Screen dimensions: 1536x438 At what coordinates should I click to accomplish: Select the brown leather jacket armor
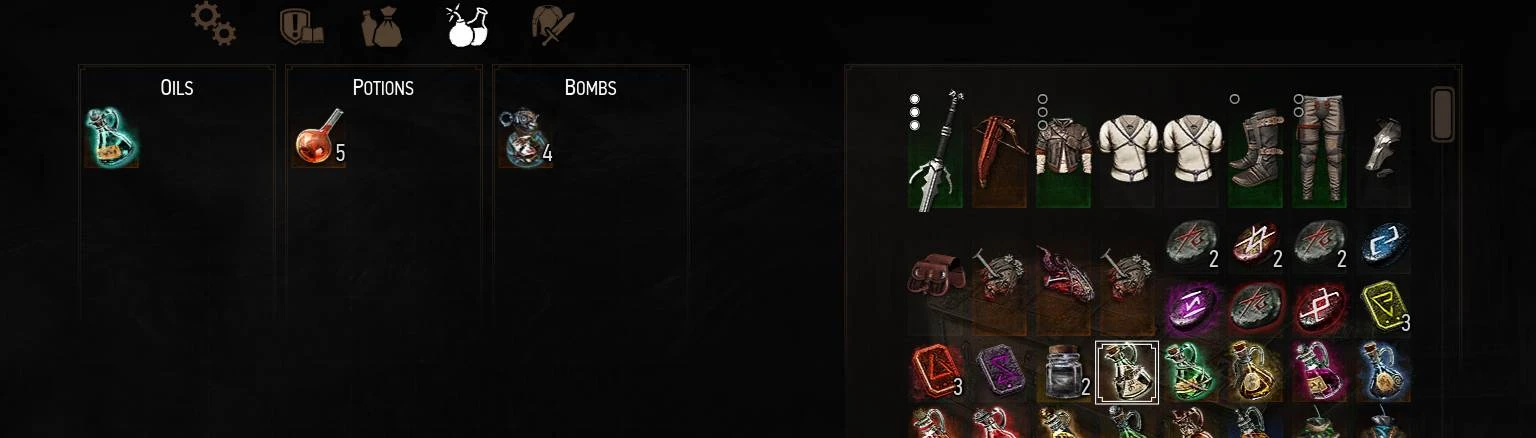pyautogui.click(x=1063, y=150)
